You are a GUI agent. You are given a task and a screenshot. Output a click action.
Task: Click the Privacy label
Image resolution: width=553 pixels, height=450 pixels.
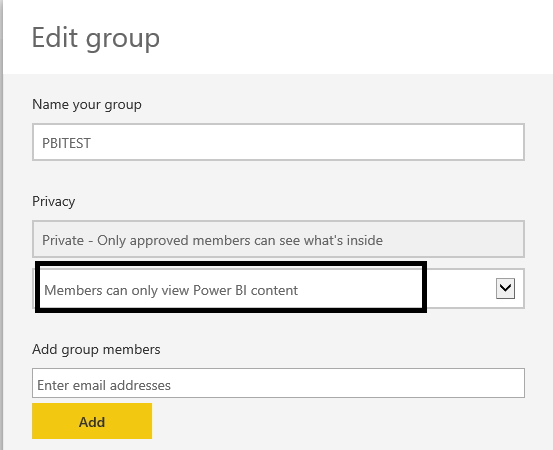(54, 202)
